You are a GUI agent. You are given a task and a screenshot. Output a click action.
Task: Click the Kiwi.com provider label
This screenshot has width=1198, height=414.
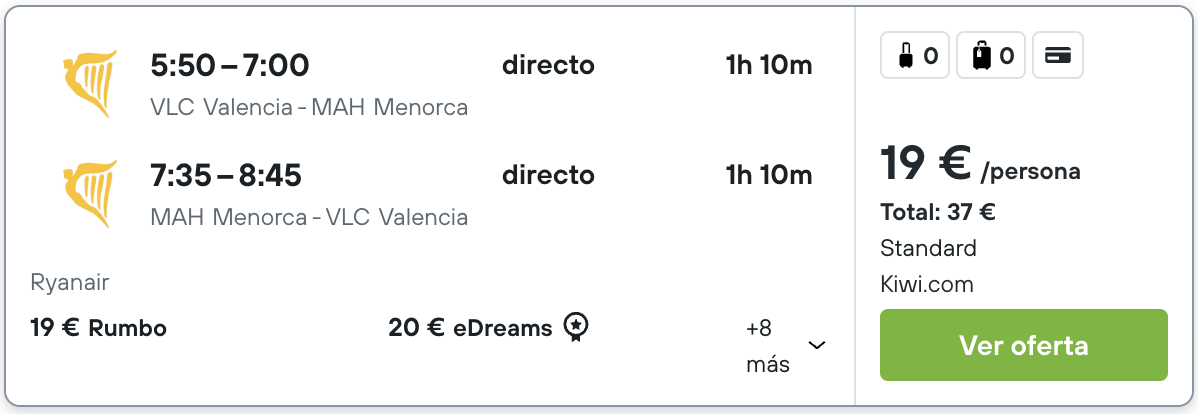(x=927, y=285)
